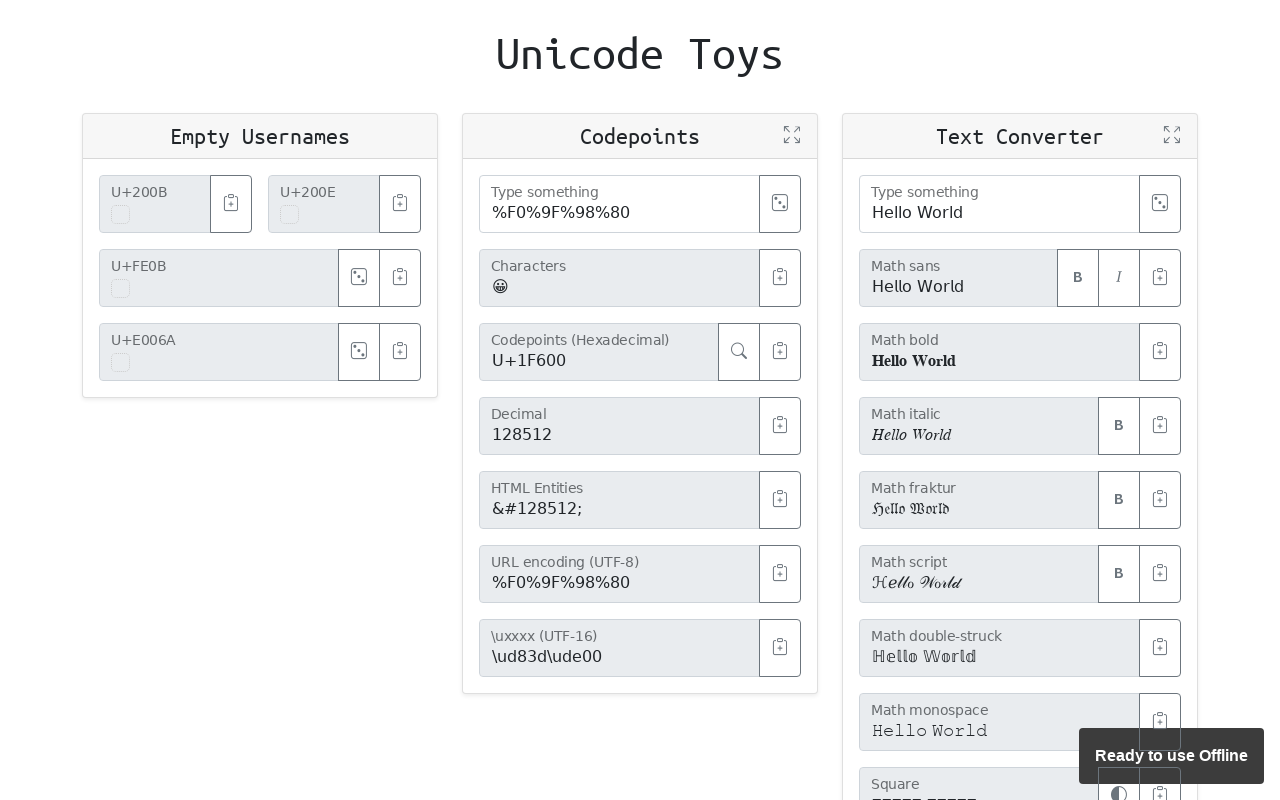The height and width of the screenshot is (800, 1280).
Task: Randomize the Text Converter input
Action: 1160,204
